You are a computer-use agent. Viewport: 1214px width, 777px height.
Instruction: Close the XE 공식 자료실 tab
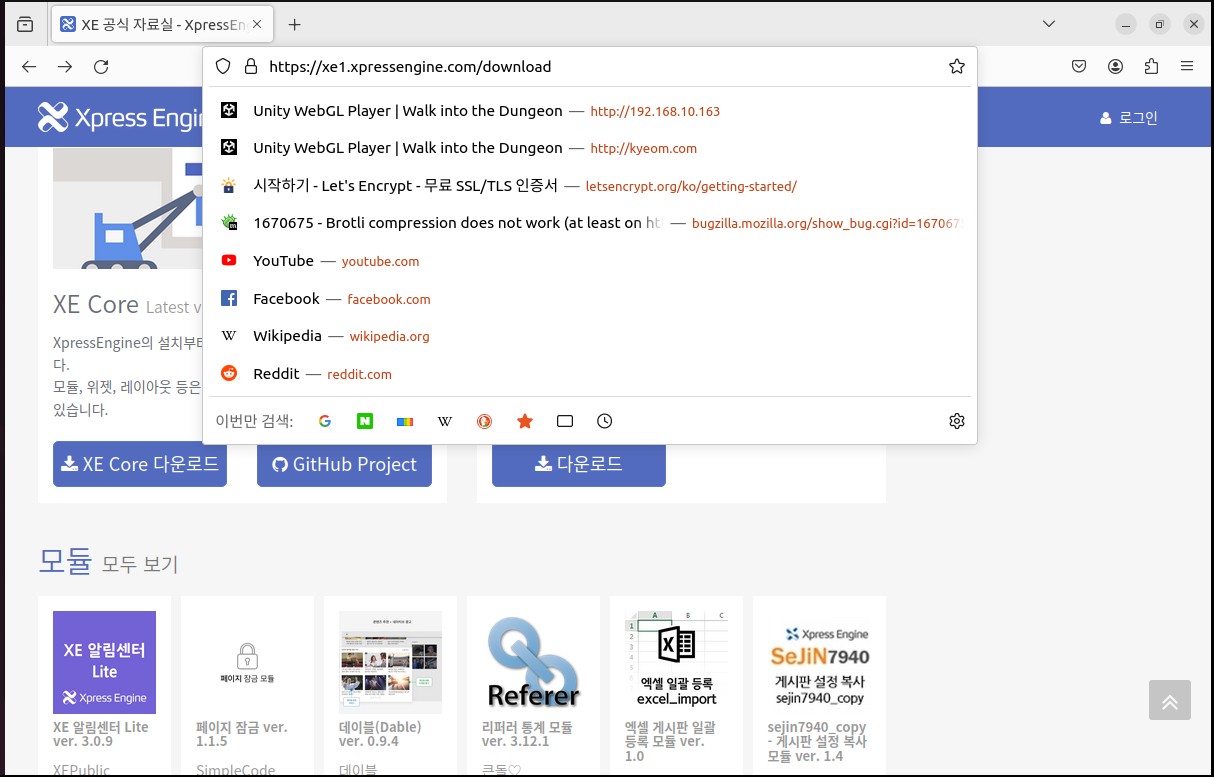point(257,24)
